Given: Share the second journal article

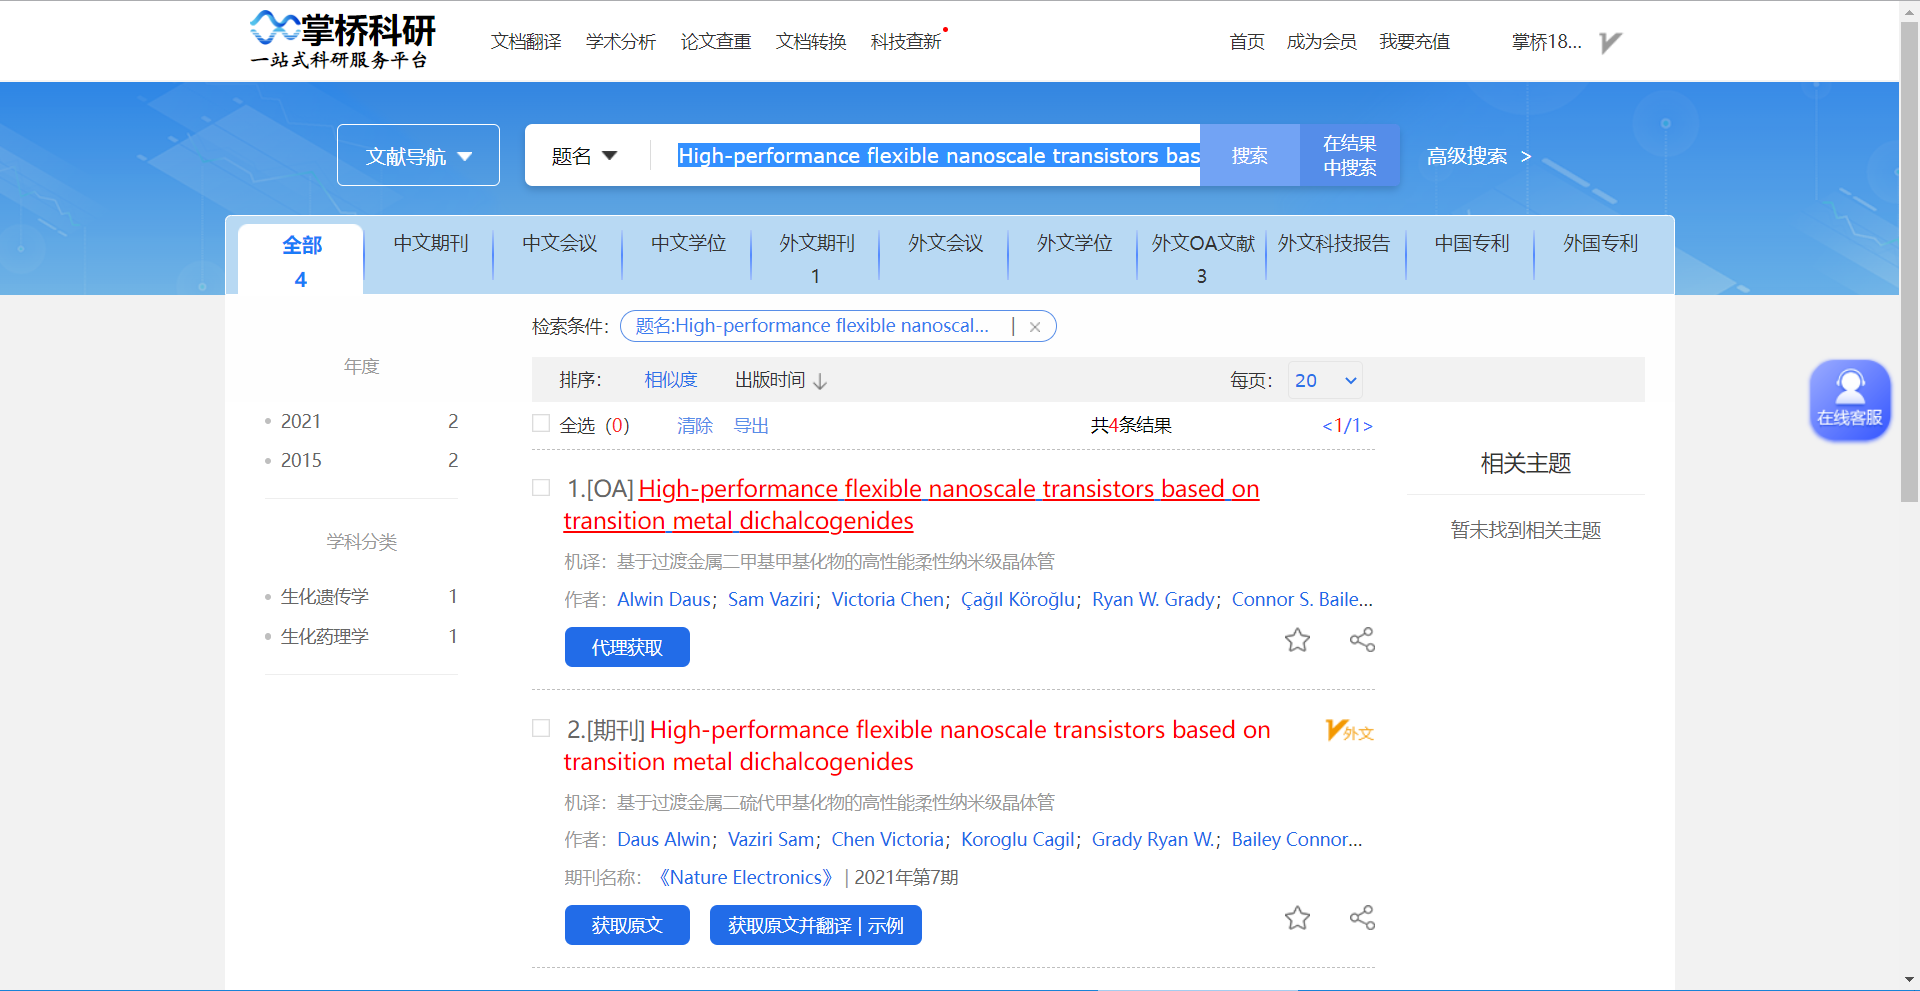Looking at the screenshot, I should tap(1362, 917).
